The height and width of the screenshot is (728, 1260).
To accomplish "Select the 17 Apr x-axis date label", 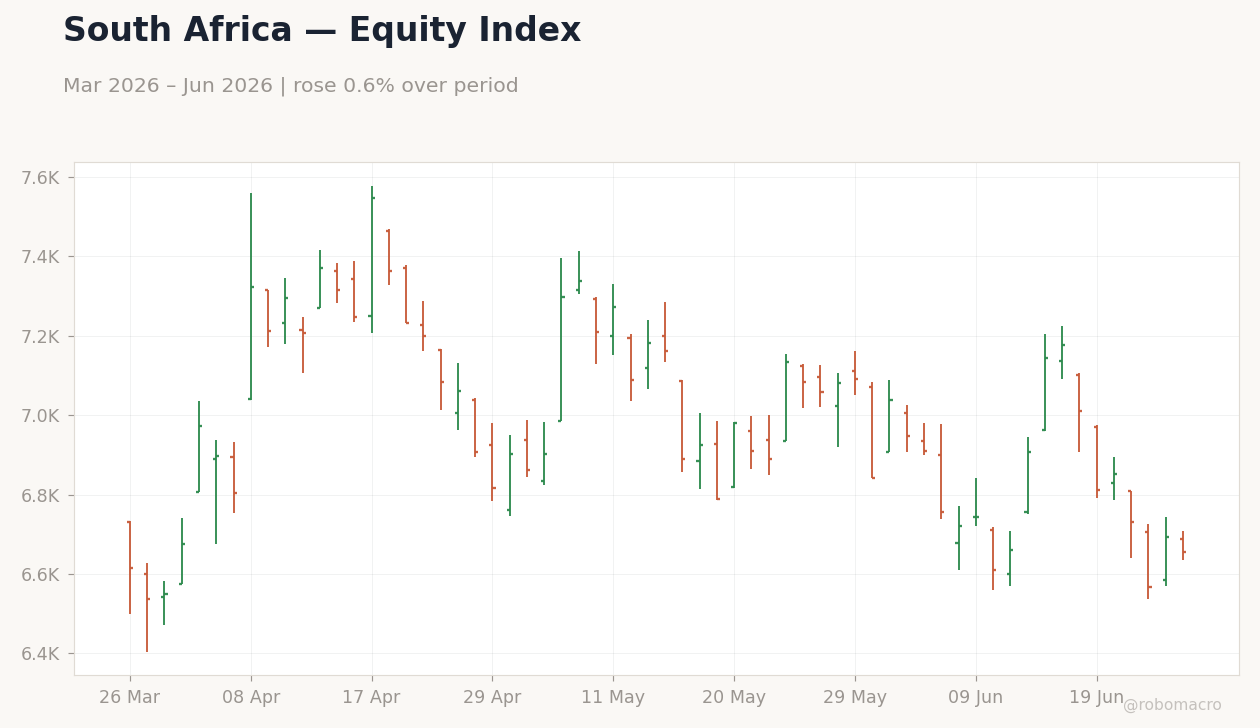I will click(x=371, y=698).
